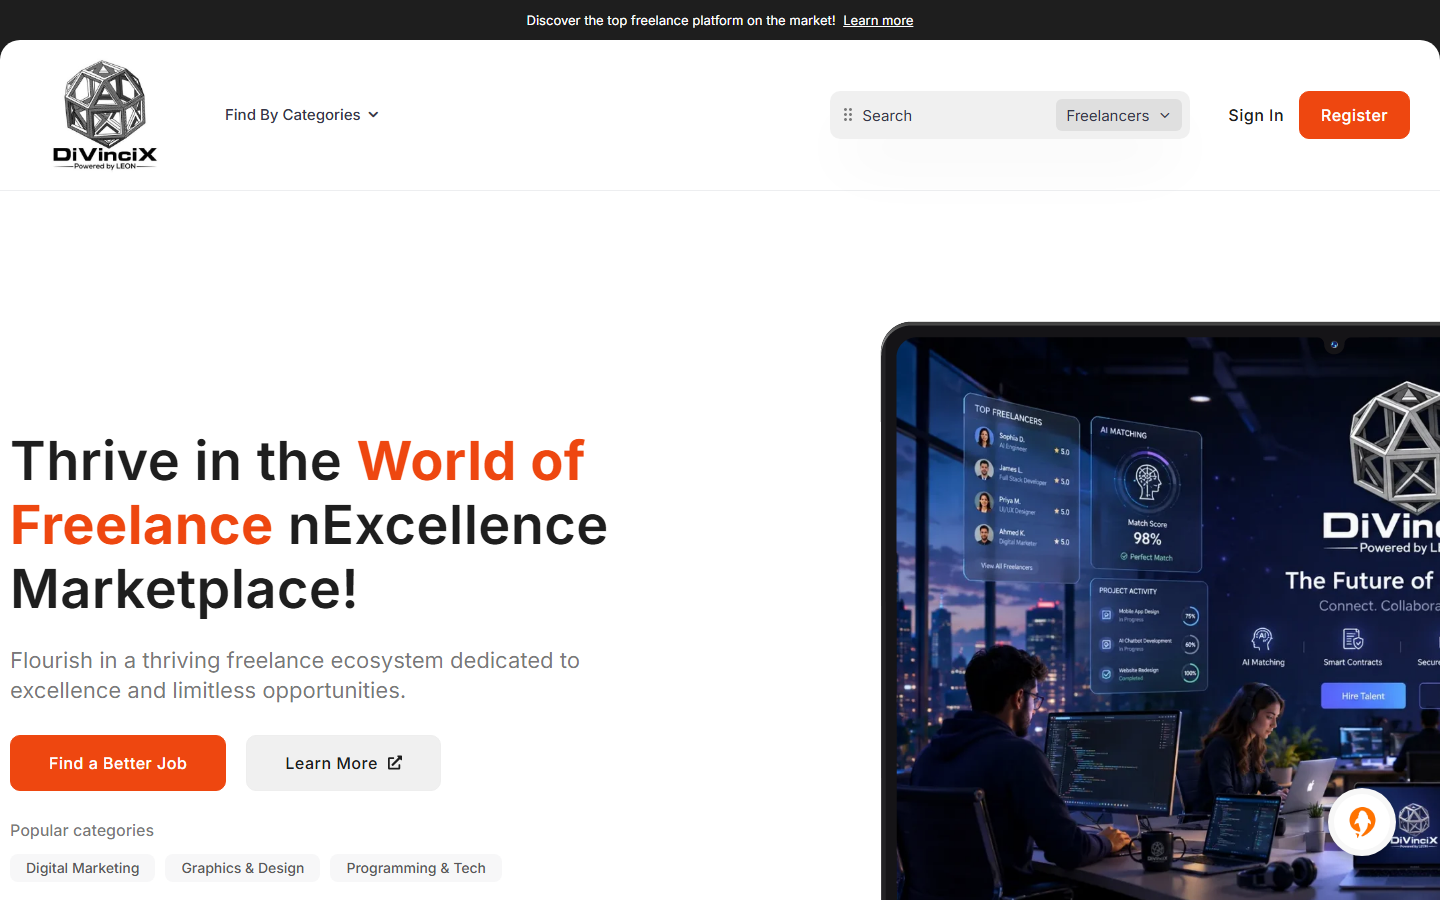This screenshot has width=1440, height=900.
Task: Click the DiVinciX logo in the header
Action: coord(105,115)
